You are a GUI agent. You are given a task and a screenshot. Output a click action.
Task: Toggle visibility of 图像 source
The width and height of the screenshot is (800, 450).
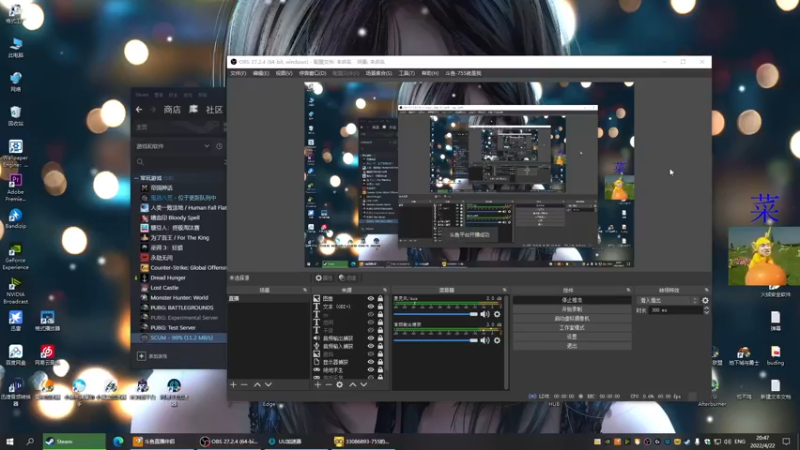[x=371, y=298]
